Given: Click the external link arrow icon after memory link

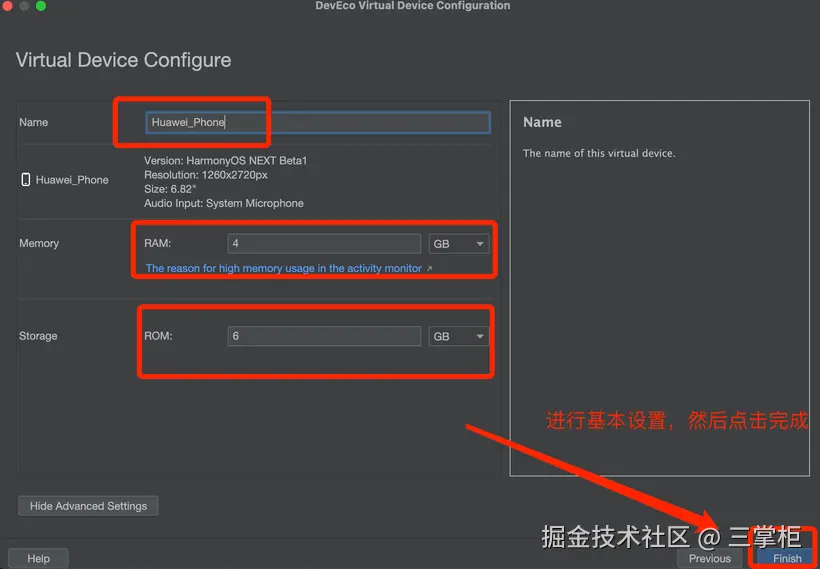Looking at the screenshot, I should [429, 268].
